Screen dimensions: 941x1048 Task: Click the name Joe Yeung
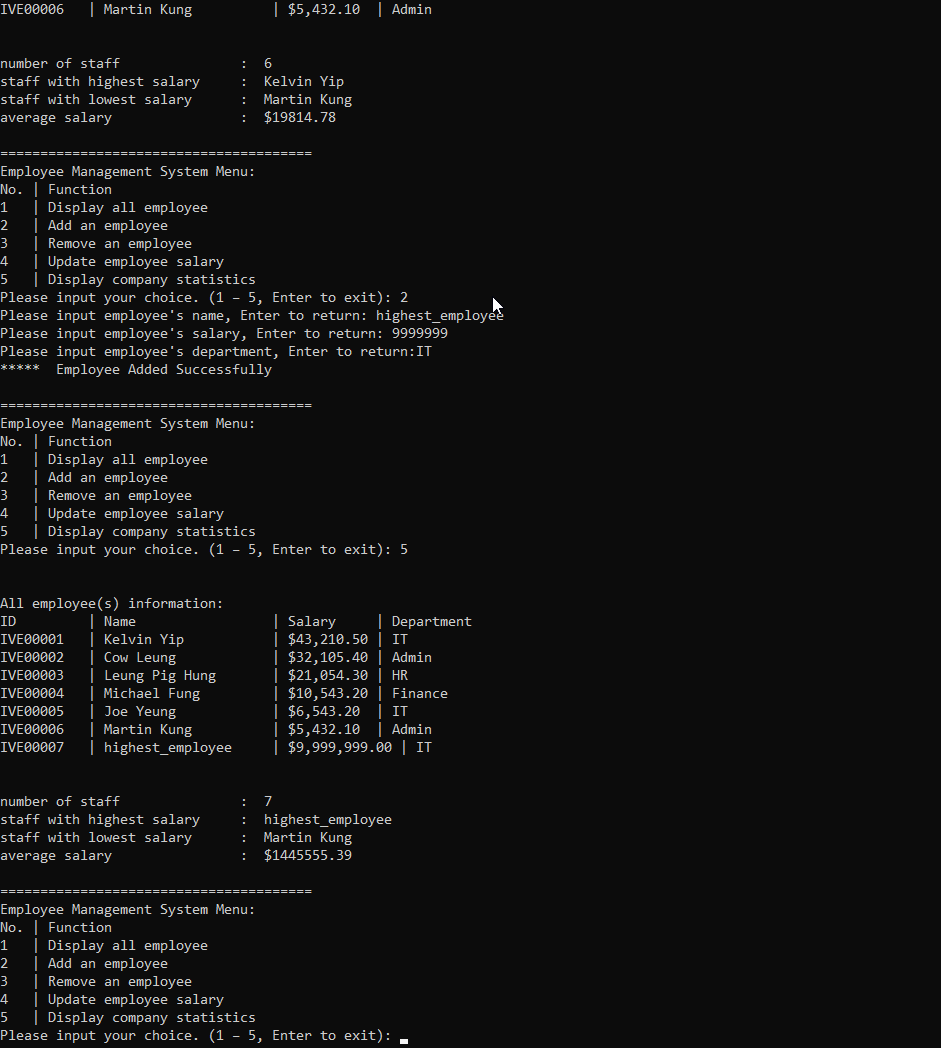click(x=140, y=712)
